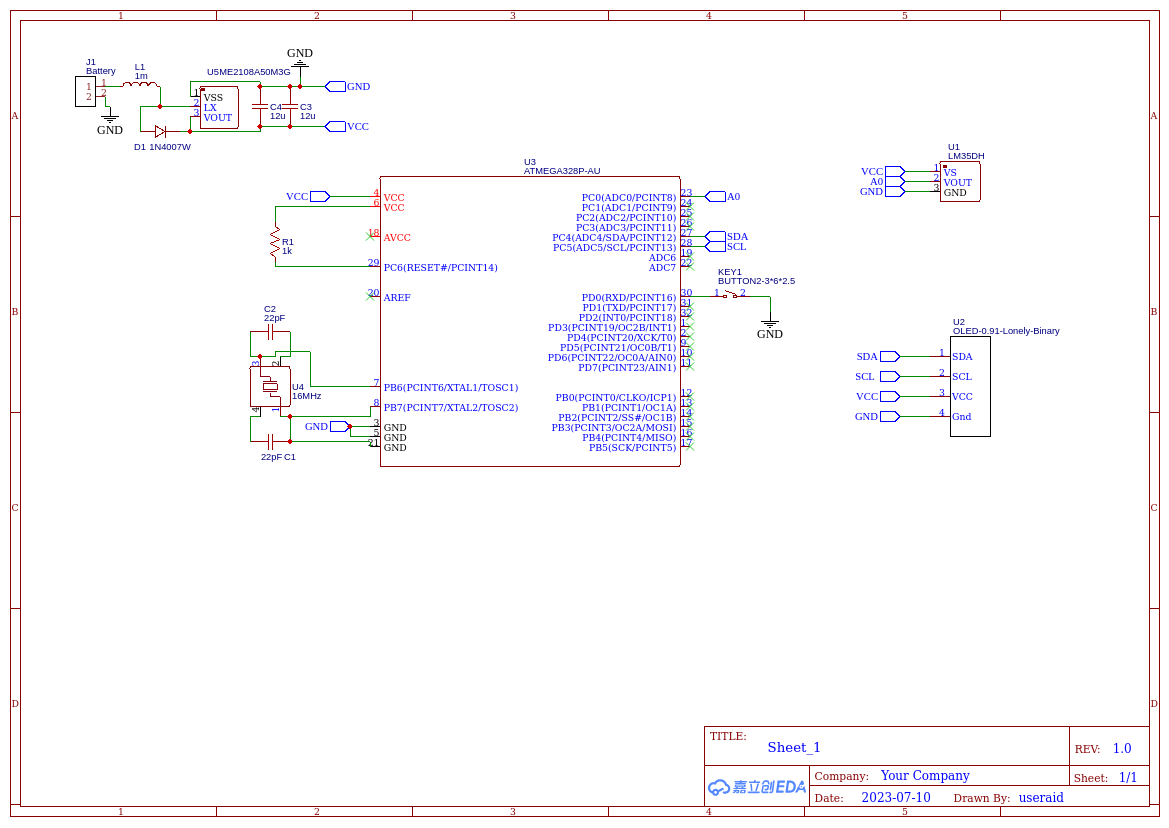Select the D1 1N4007W diode symbol
Screen dimensions: 1169x828
click(x=160, y=132)
